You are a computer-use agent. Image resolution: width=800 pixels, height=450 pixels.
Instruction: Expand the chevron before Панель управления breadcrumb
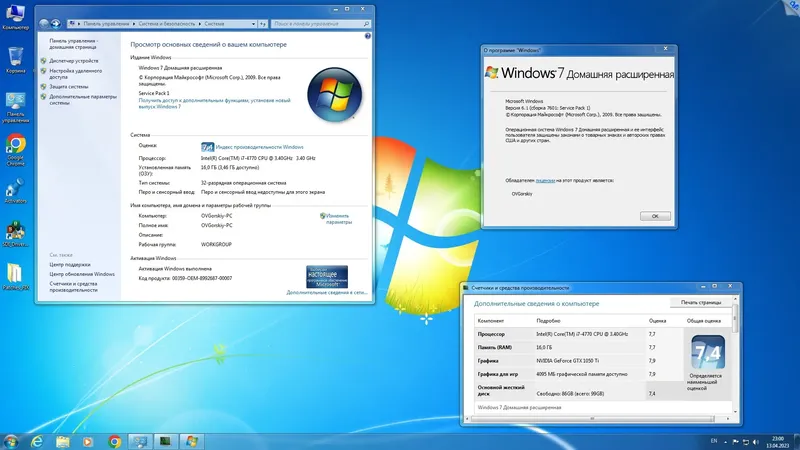click(79, 24)
